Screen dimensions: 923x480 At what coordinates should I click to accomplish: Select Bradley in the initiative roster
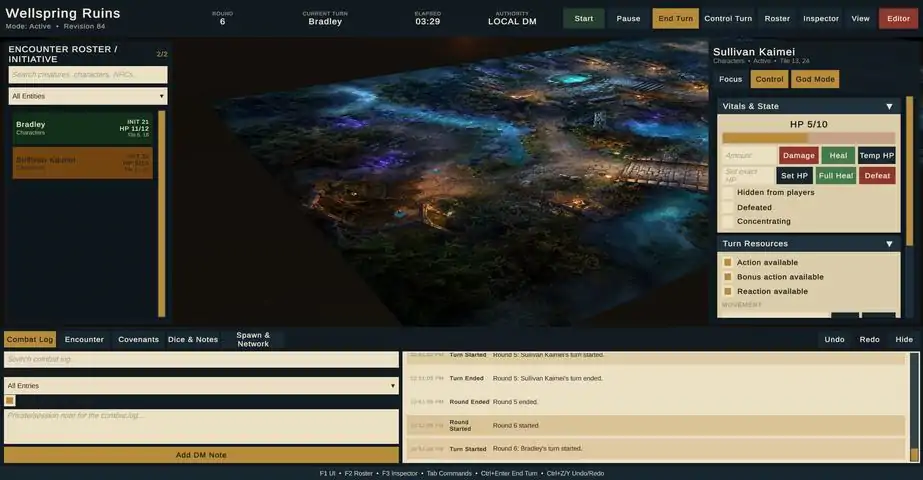[x=82, y=128]
